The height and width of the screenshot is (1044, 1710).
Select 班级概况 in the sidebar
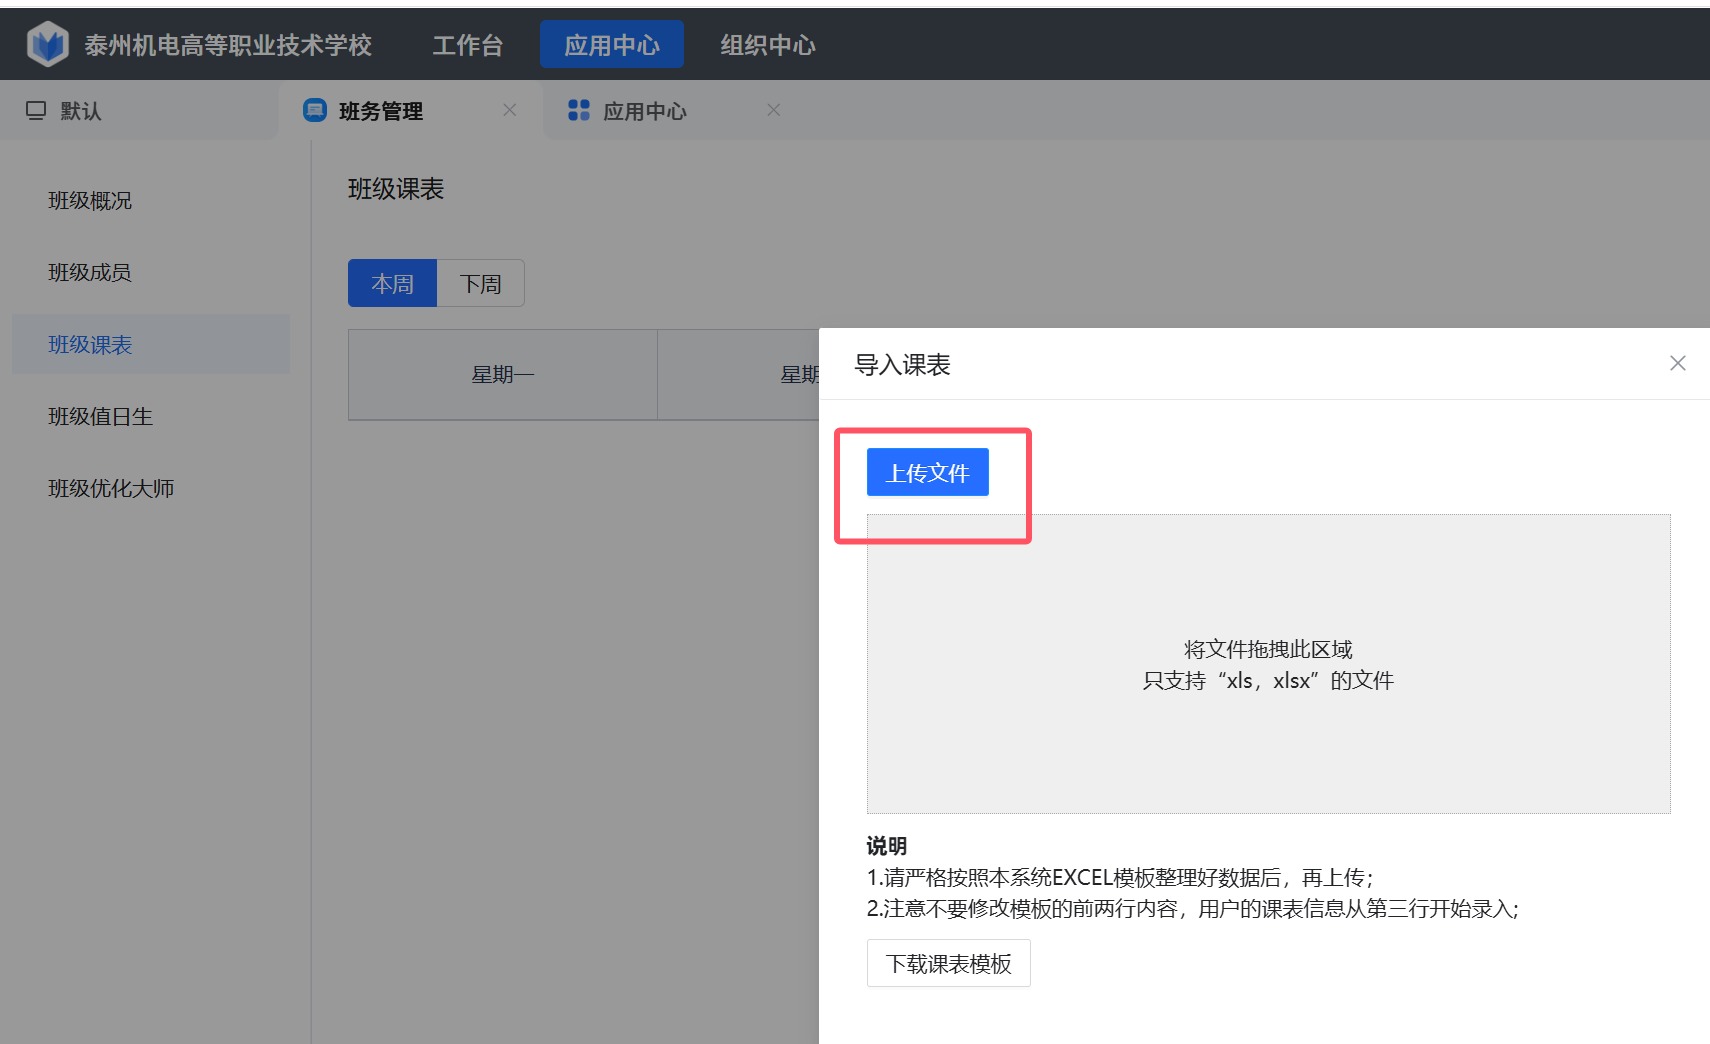point(90,200)
